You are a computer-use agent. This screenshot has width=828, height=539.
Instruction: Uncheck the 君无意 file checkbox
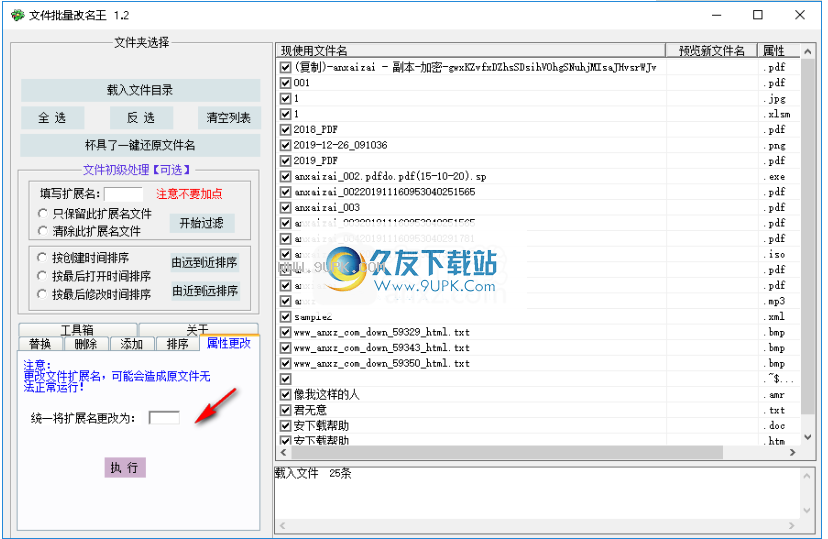(x=286, y=410)
